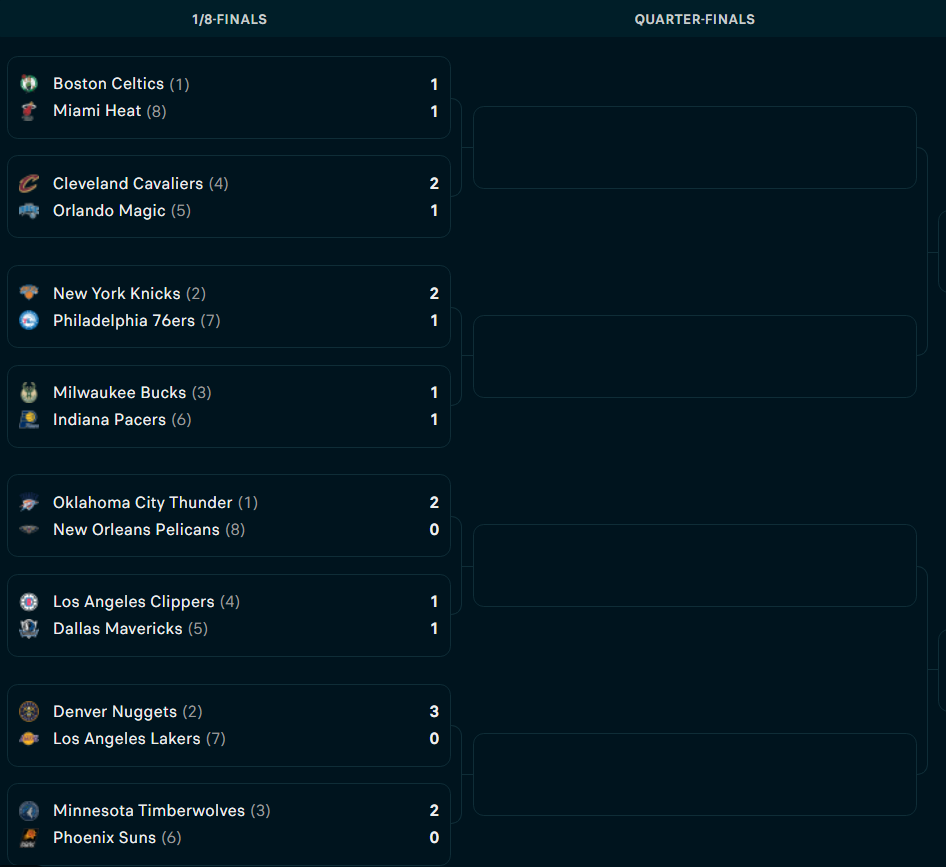Click the Miami Heat logo icon
This screenshot has height=867, width=946.
(29, 111)
